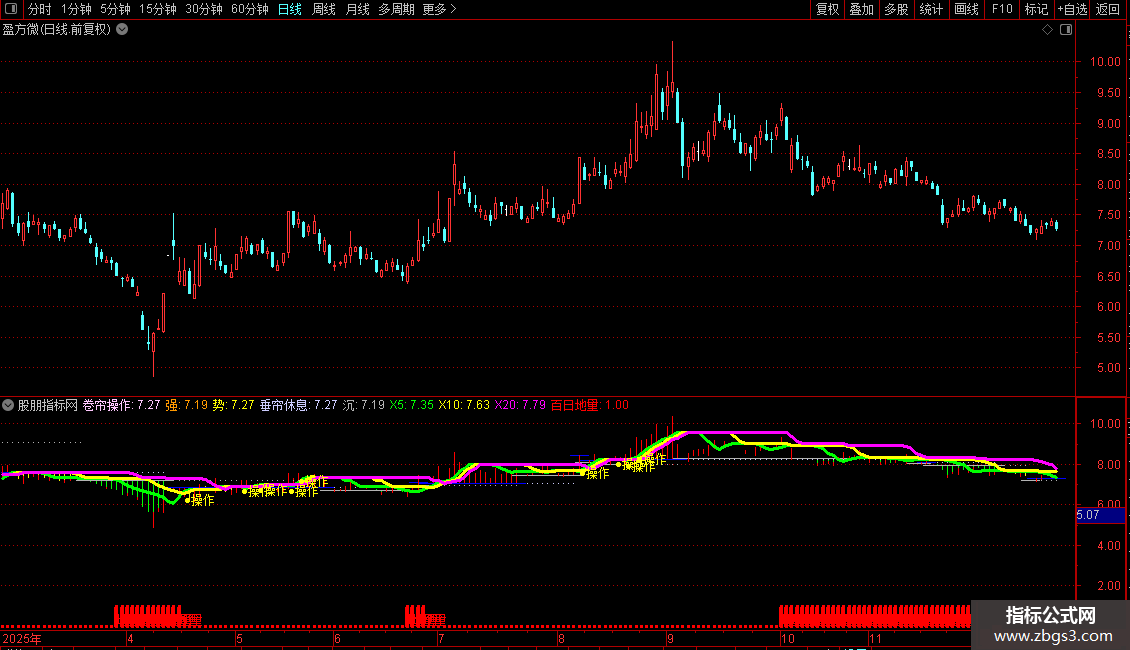Image resolution: width=1130 pixels, height=650 pixels.
Task: Click the magenta X20: 7.79 label
Action: click(x=520, y=405)
